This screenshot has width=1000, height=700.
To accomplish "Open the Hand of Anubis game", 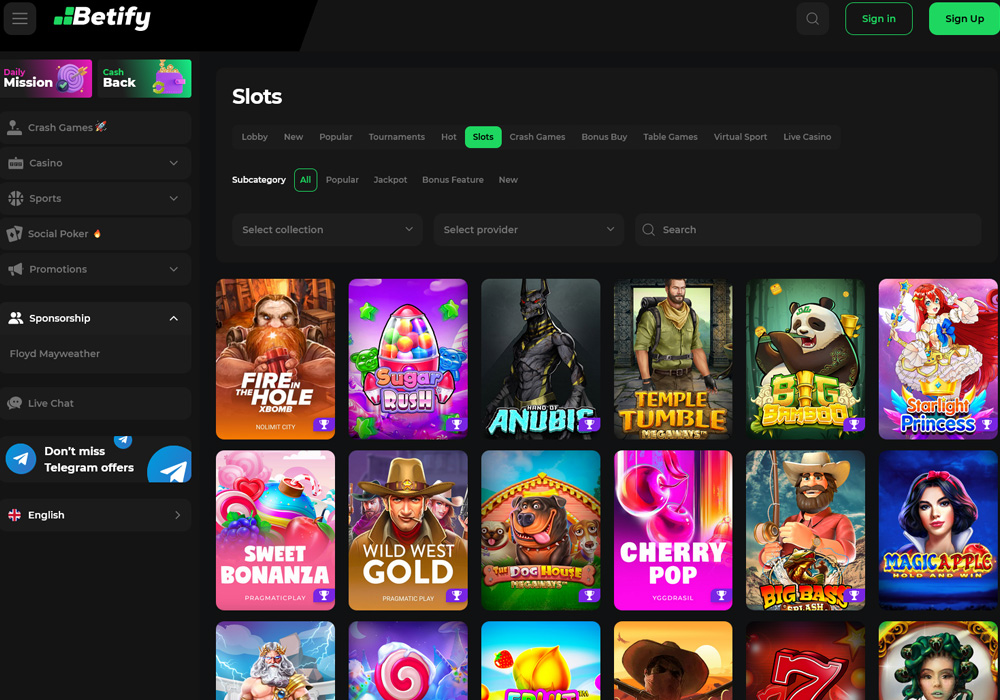I will point(541,359).
